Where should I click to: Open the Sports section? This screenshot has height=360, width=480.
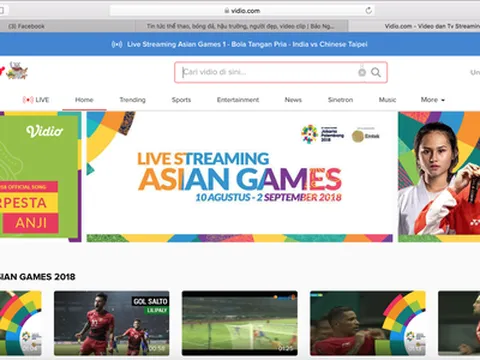coord(181,100)
